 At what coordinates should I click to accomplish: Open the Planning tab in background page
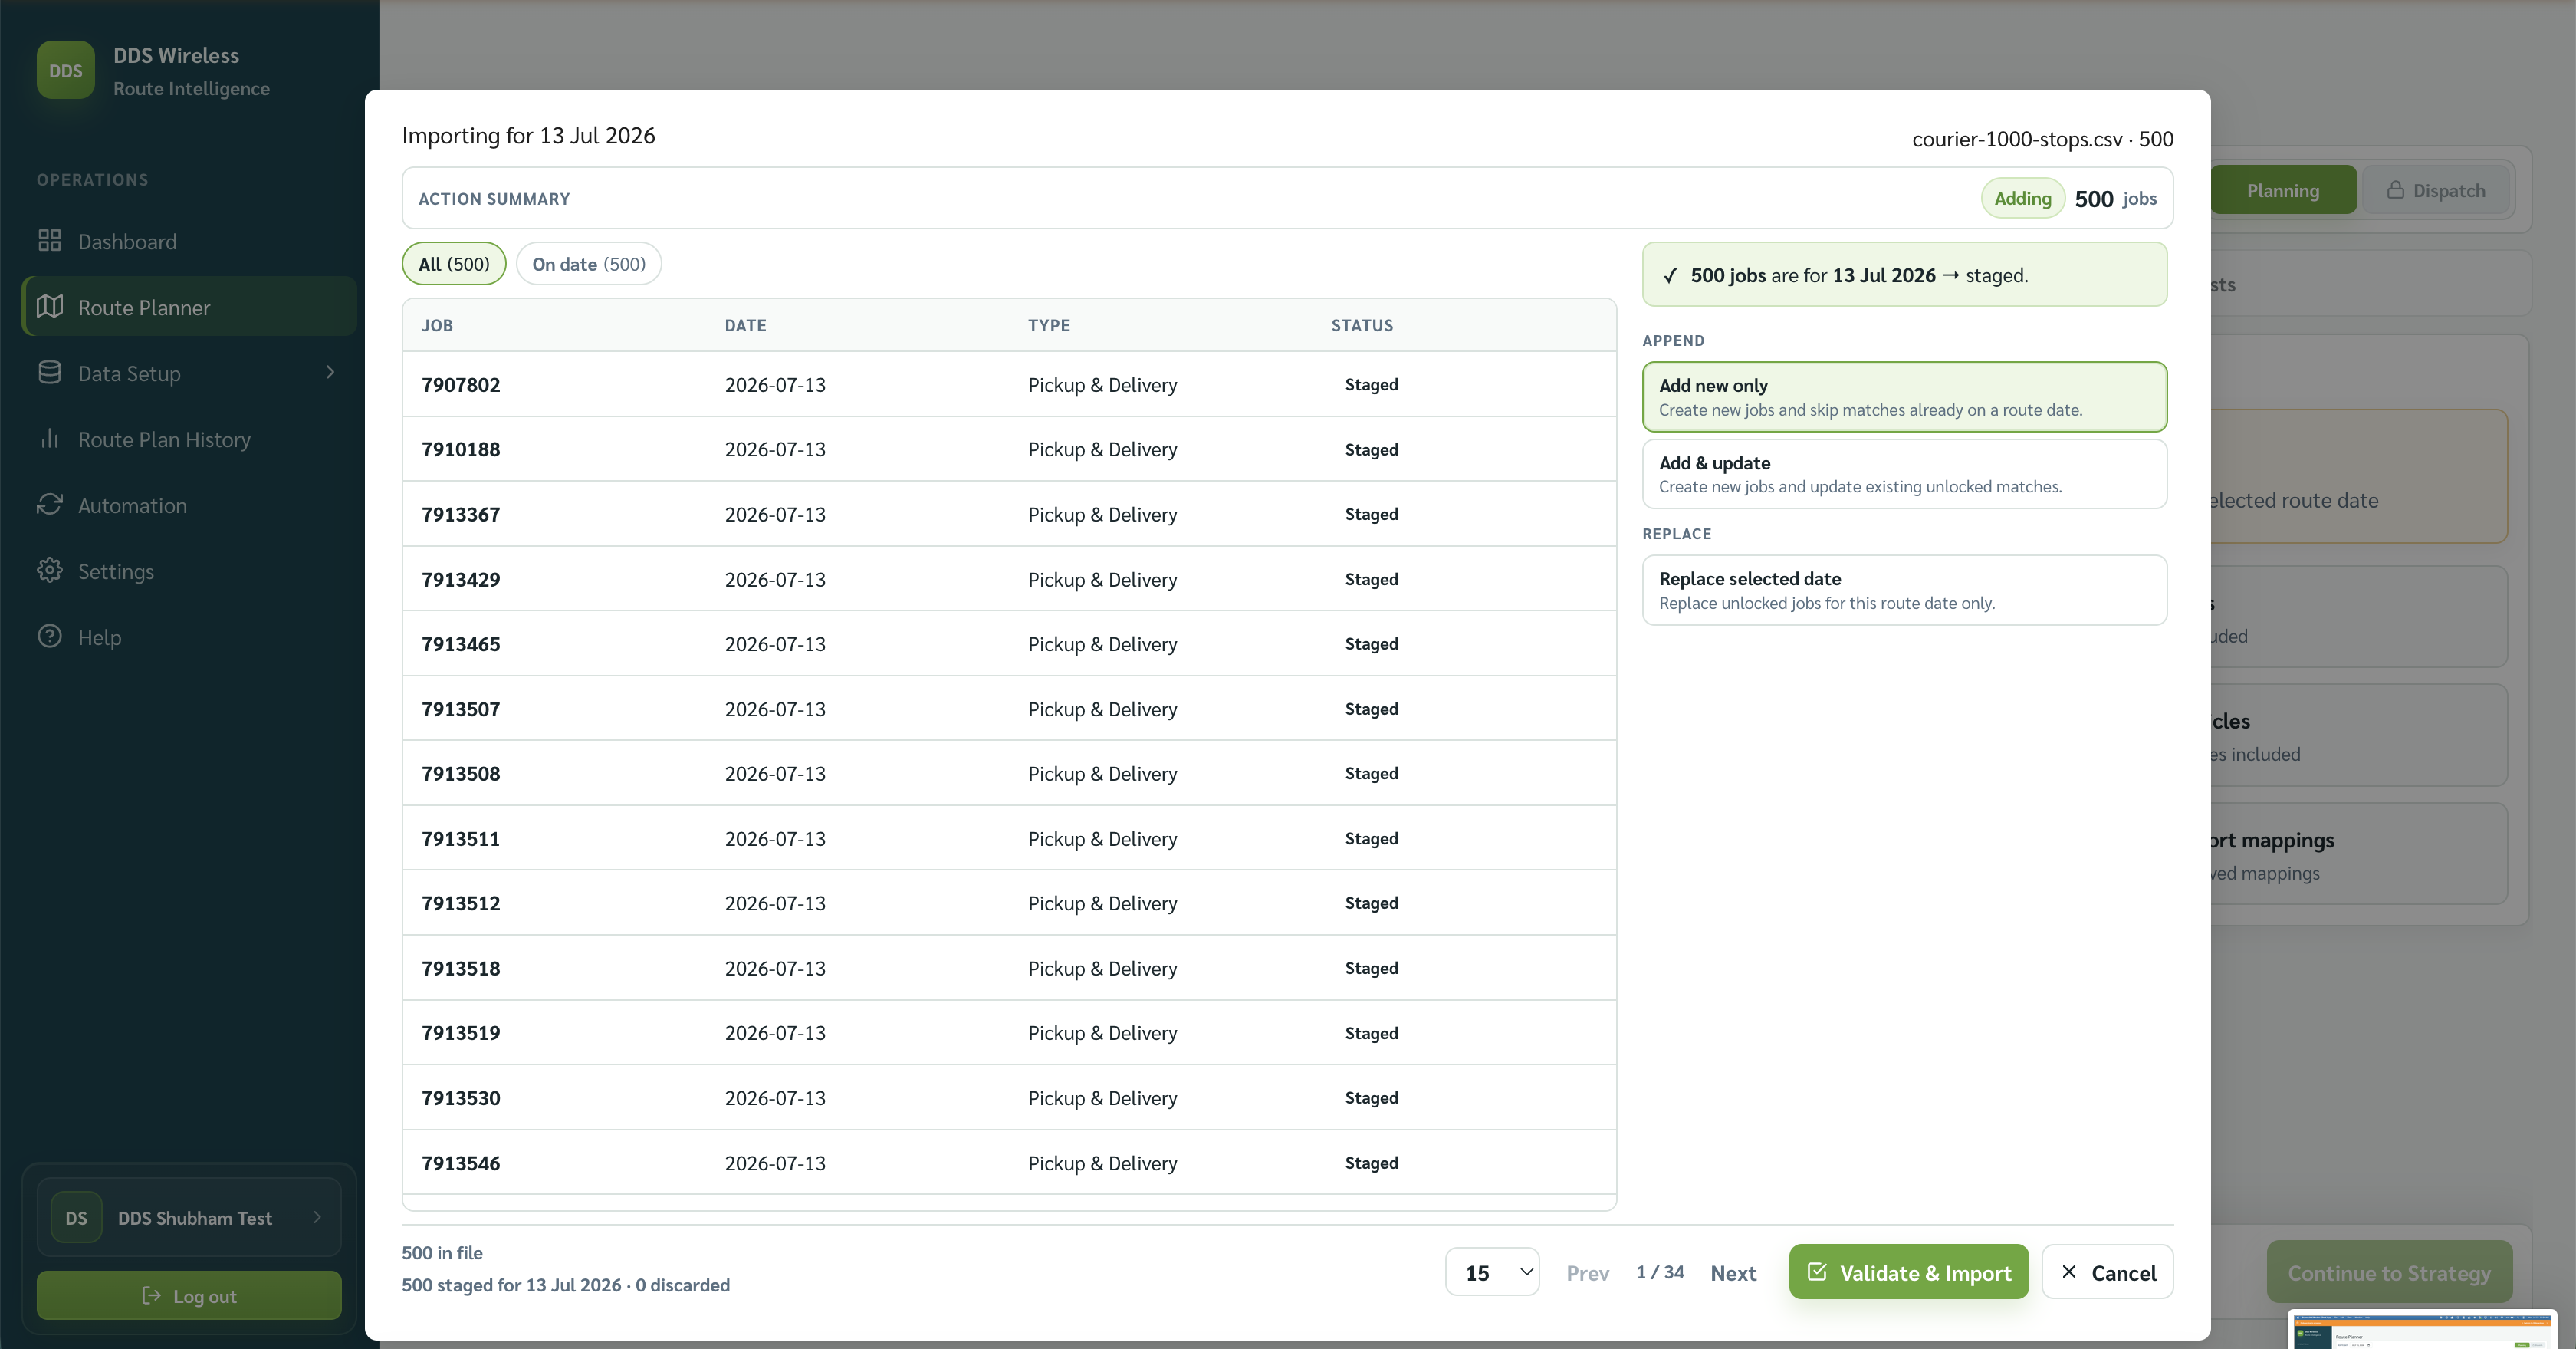click(2283, 190)
